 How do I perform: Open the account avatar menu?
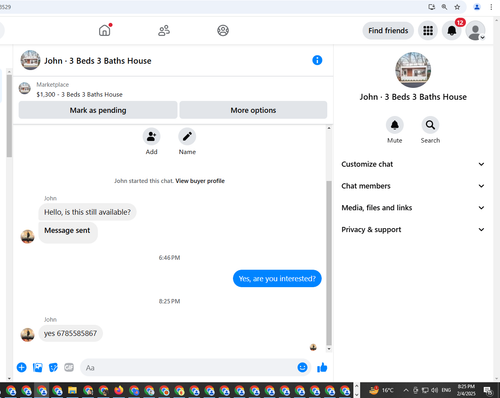pyautogui.click(x=476, y=31)
